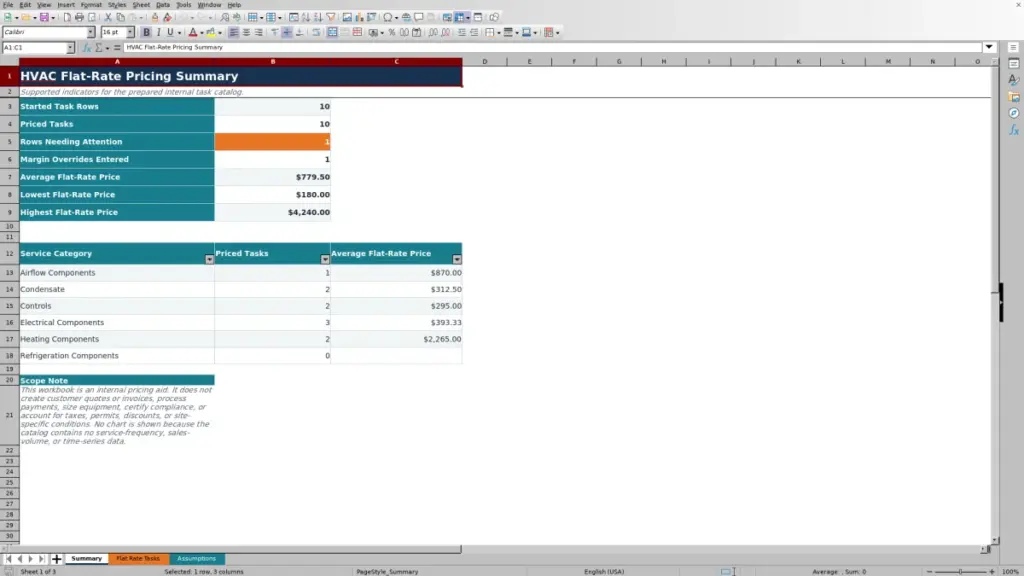The height and width of the screenshot is (576, 1024).
Task: Switch to the Assumptions sheet tab
Action: point(197,558)
